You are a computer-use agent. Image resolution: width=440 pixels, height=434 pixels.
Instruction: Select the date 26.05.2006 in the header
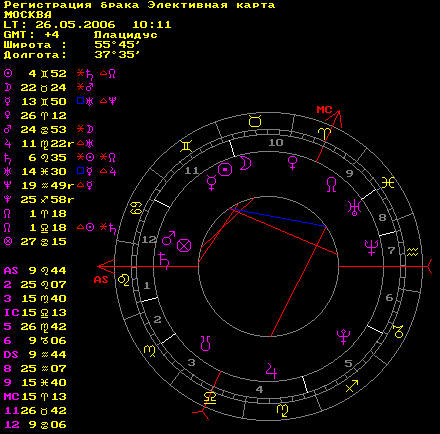pyautogui.click(x=75, y=25)
